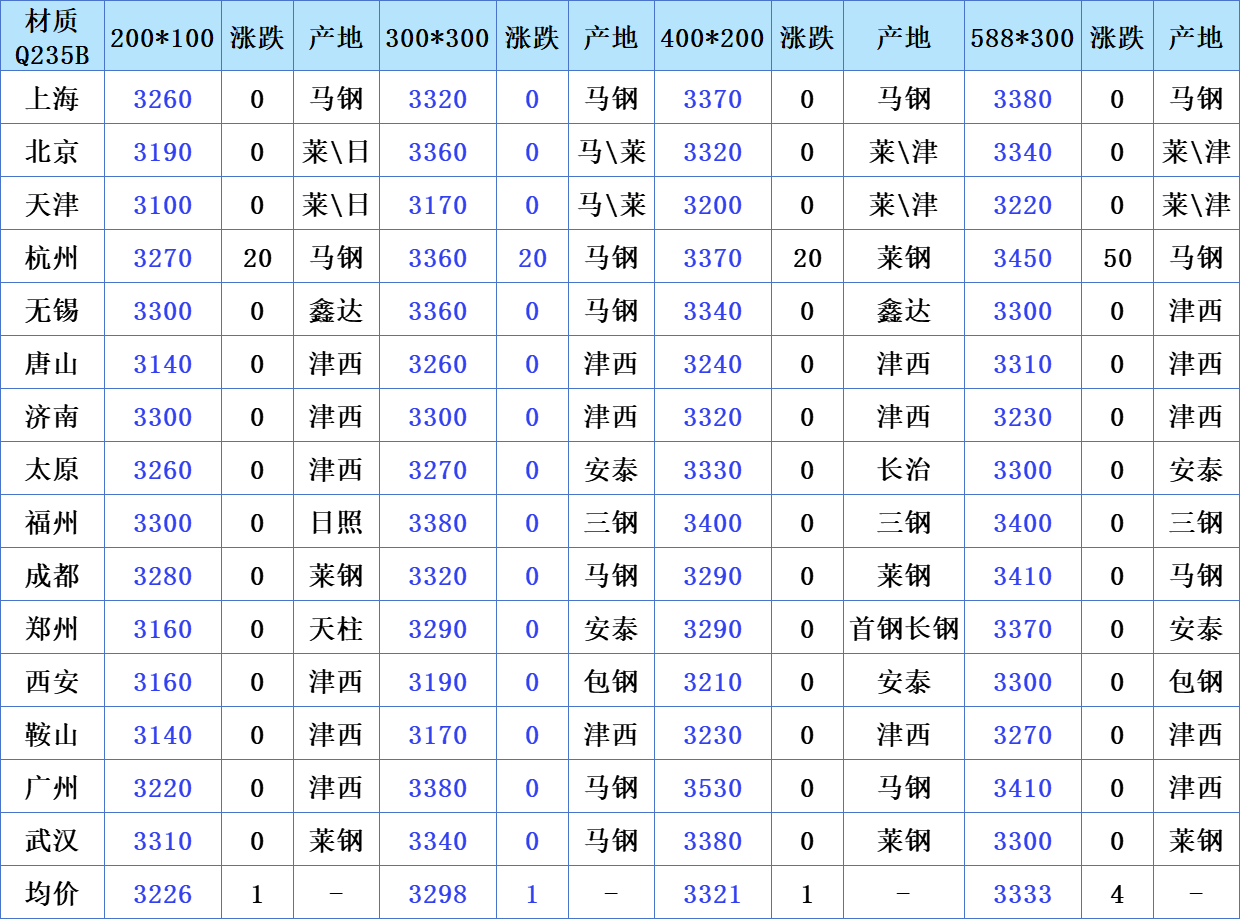This screenshot has width=1240, height=919.
Task: Open the average price 3226 link
Action: coord(162,894)
